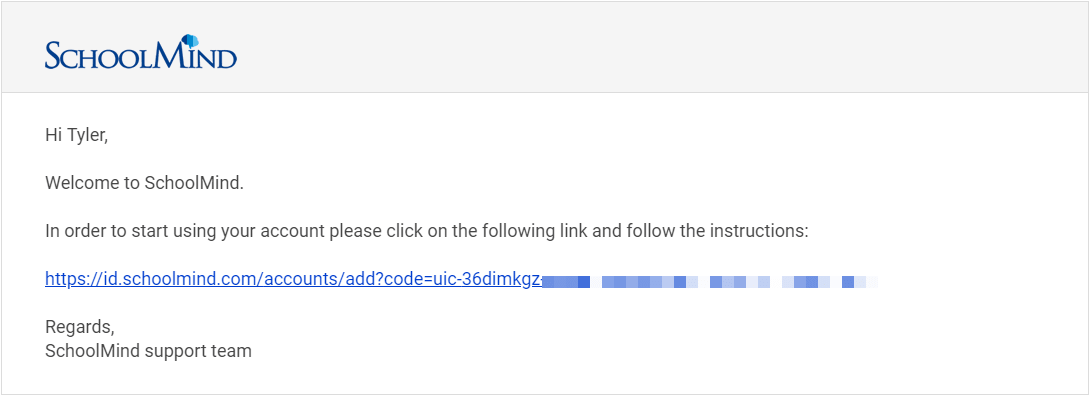
Task: Click the name "Tyler" in the greeting
Action: pyautogui.click(x=86, y=135)
